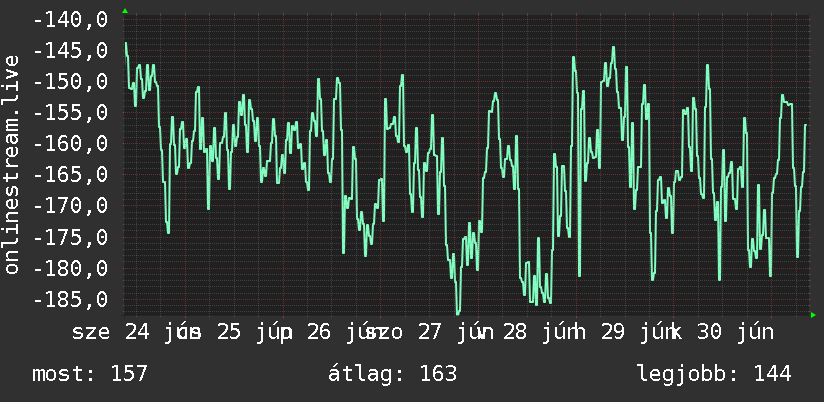
Task: Pick the -170,0 Y-axis tick label
Action: click(x=70, y=206)
